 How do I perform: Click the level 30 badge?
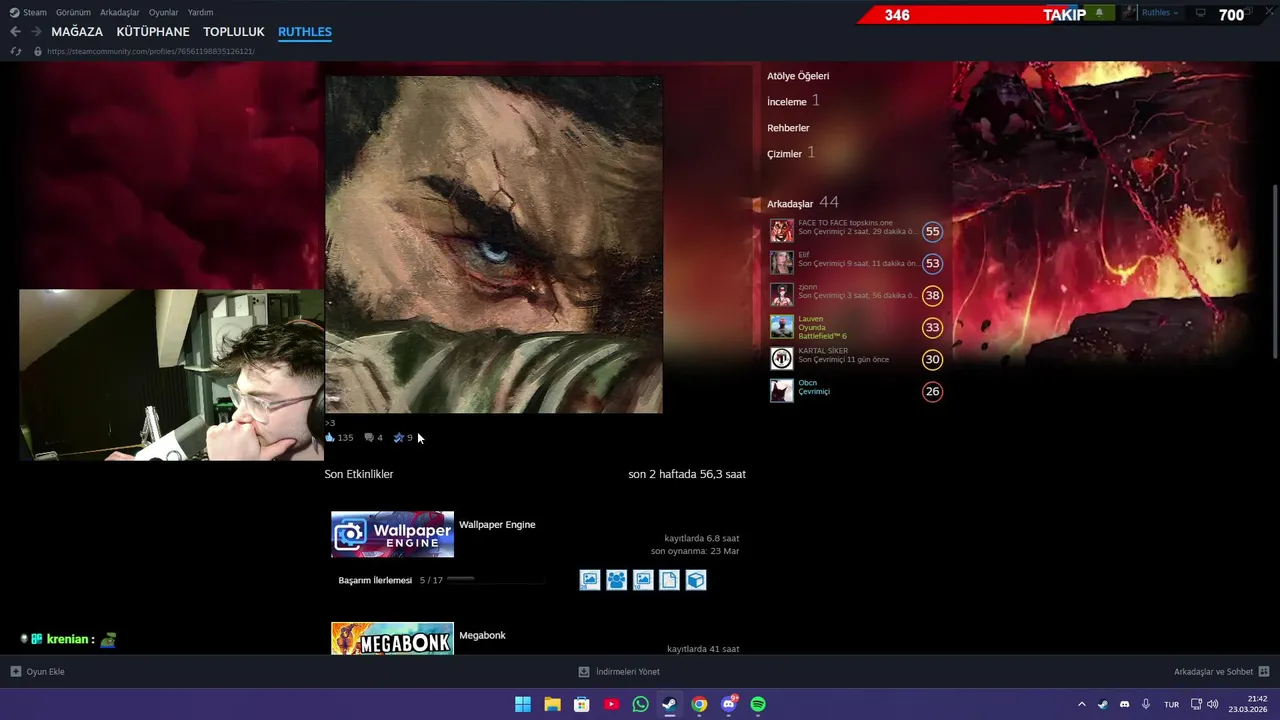(x=932, y=359)
